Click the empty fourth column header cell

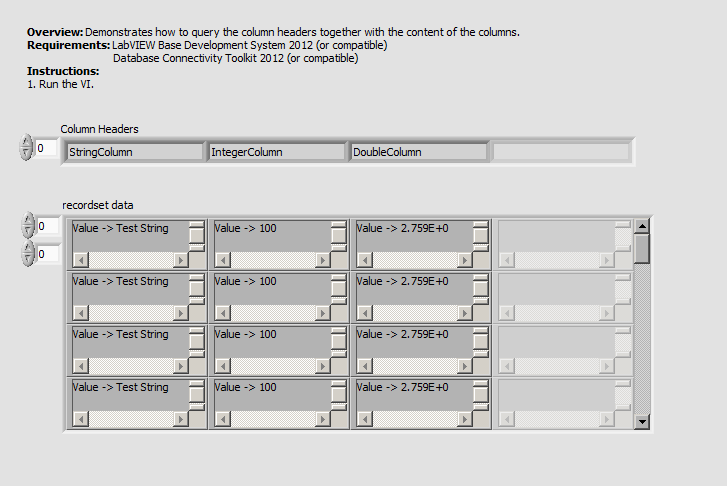point(561,152)
